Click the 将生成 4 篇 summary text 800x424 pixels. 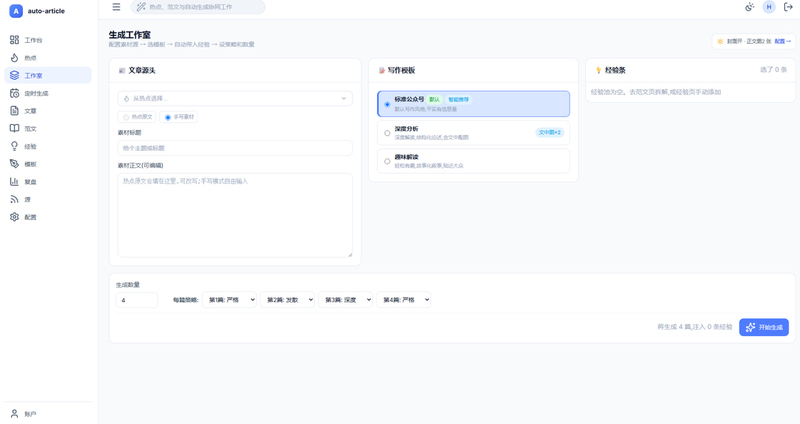pyautogui.click(x=694, y=327)
